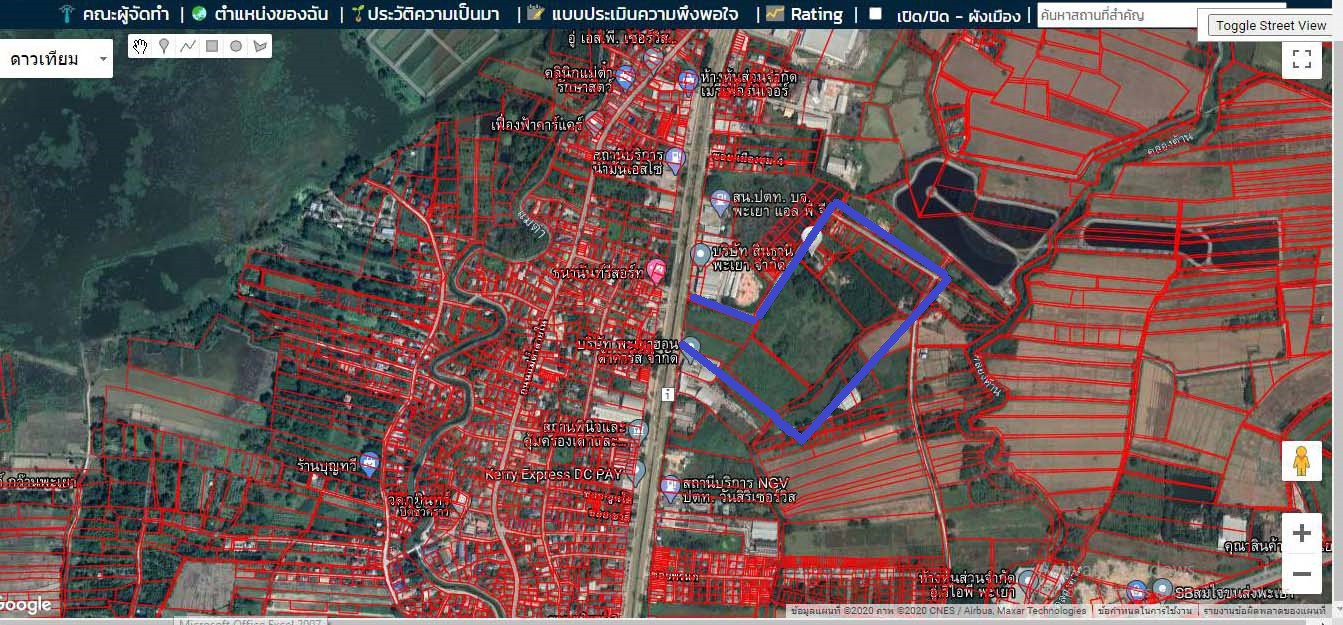Screen dimensions: 1343x625
Task: Open the สน.ปตท. พะเยา แอล พี จี marker
Action: coord(720,202)
